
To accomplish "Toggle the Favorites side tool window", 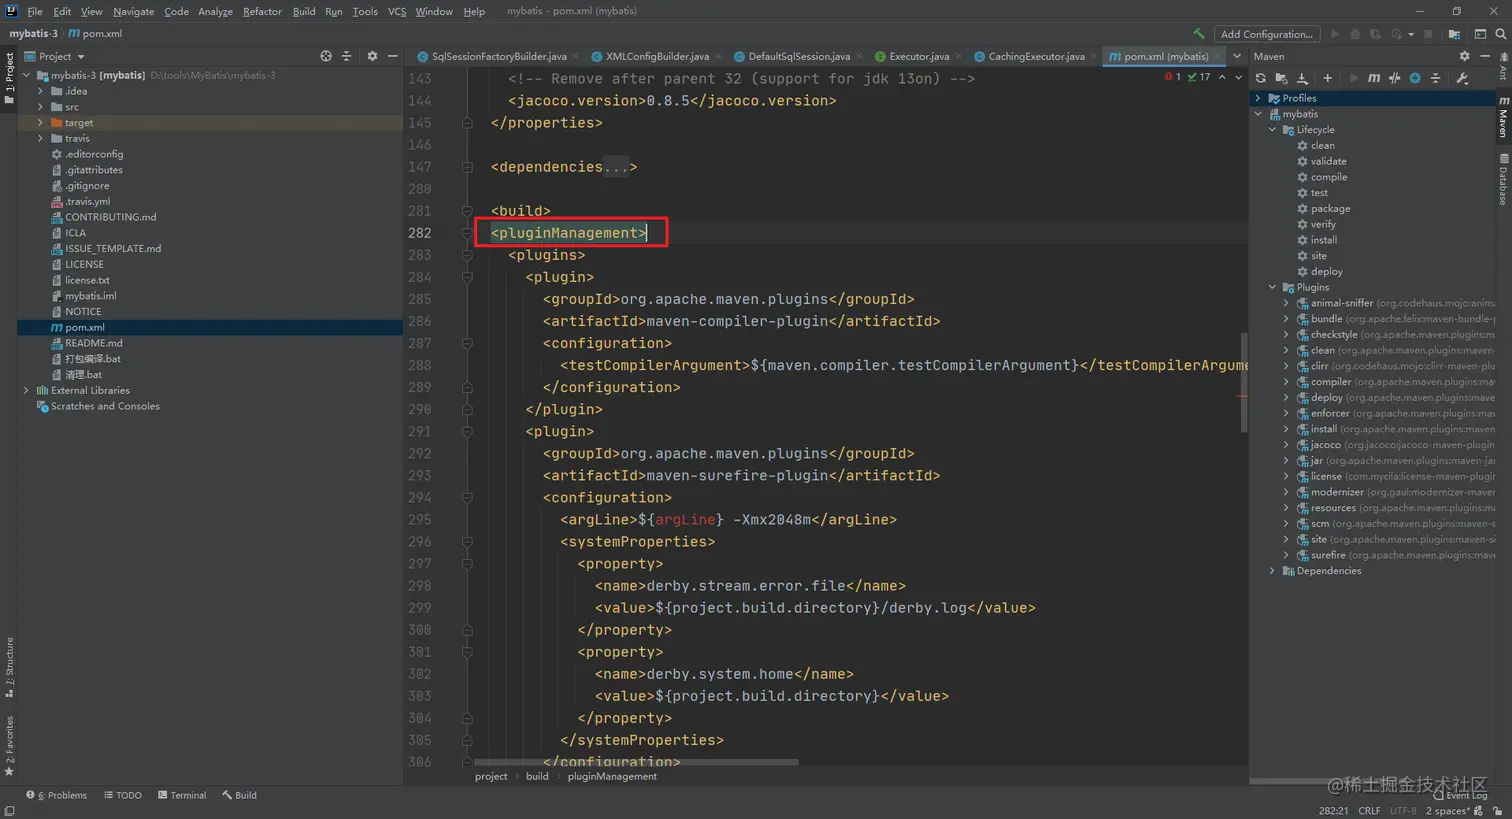I will point(9,746).
